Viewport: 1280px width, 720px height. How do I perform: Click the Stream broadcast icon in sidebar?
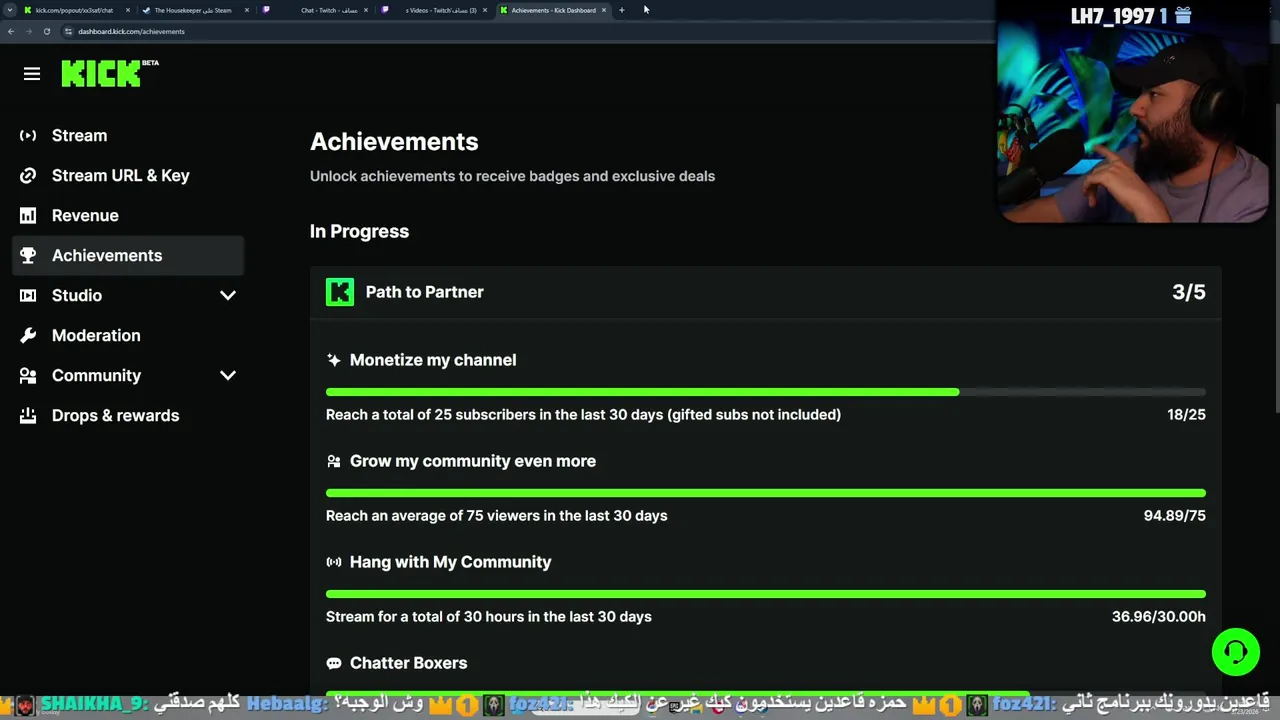coord(28,135)
